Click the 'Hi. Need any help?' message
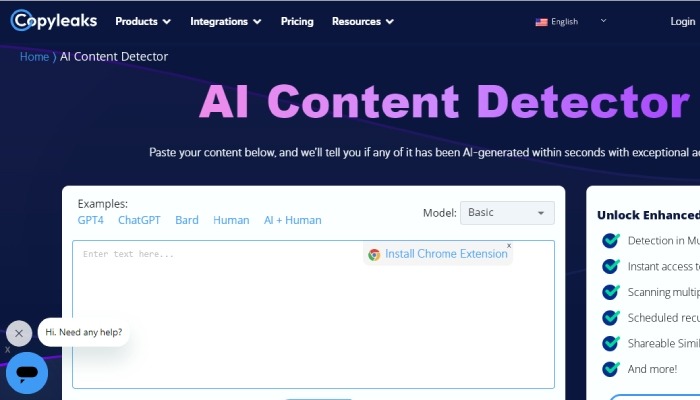This screenshot has height=400, width=700. (83, 332)
